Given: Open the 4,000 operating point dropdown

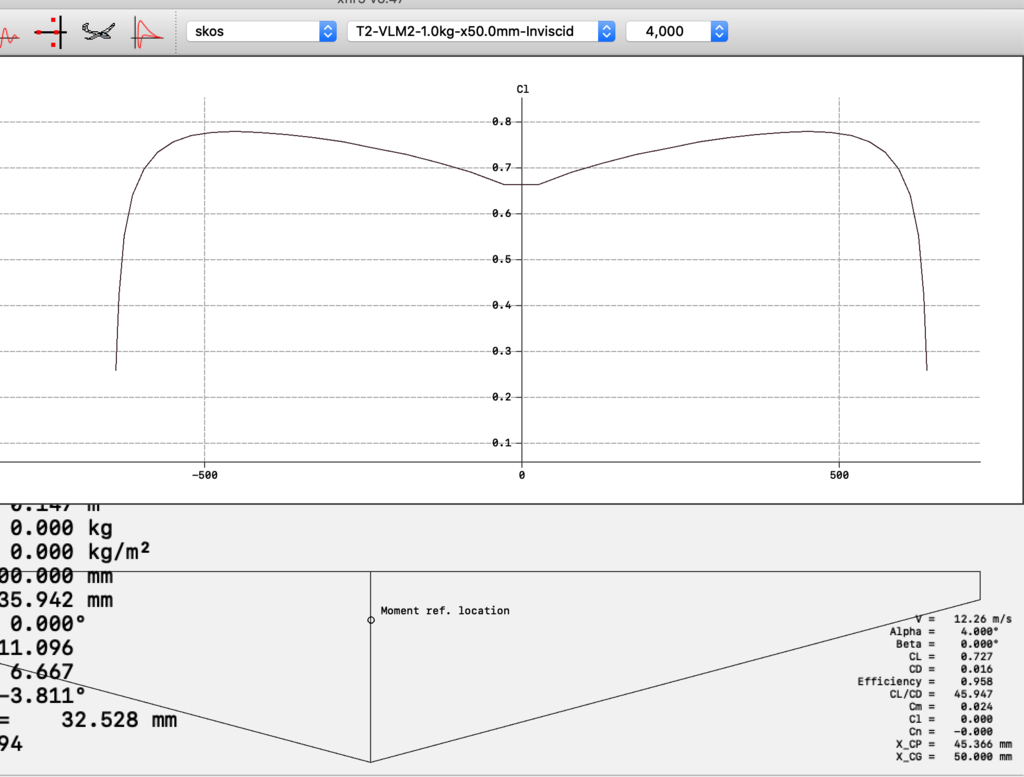Looking at the screenshot, I should coord(676,32).
